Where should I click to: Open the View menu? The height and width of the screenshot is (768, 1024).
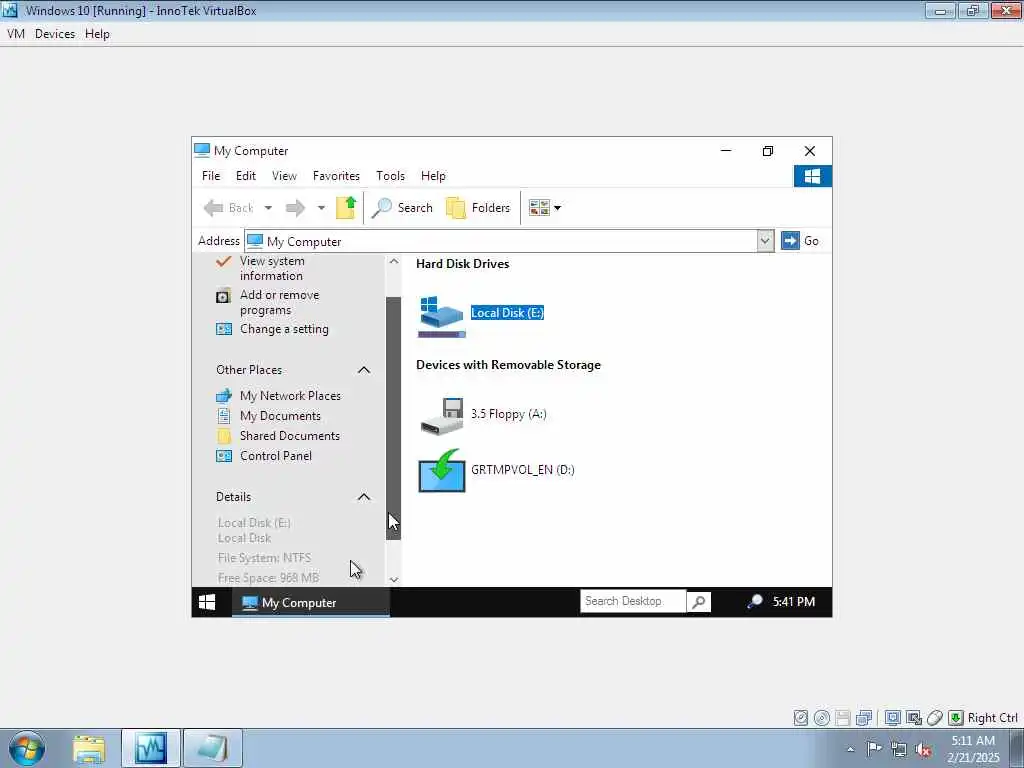point(284,176)
